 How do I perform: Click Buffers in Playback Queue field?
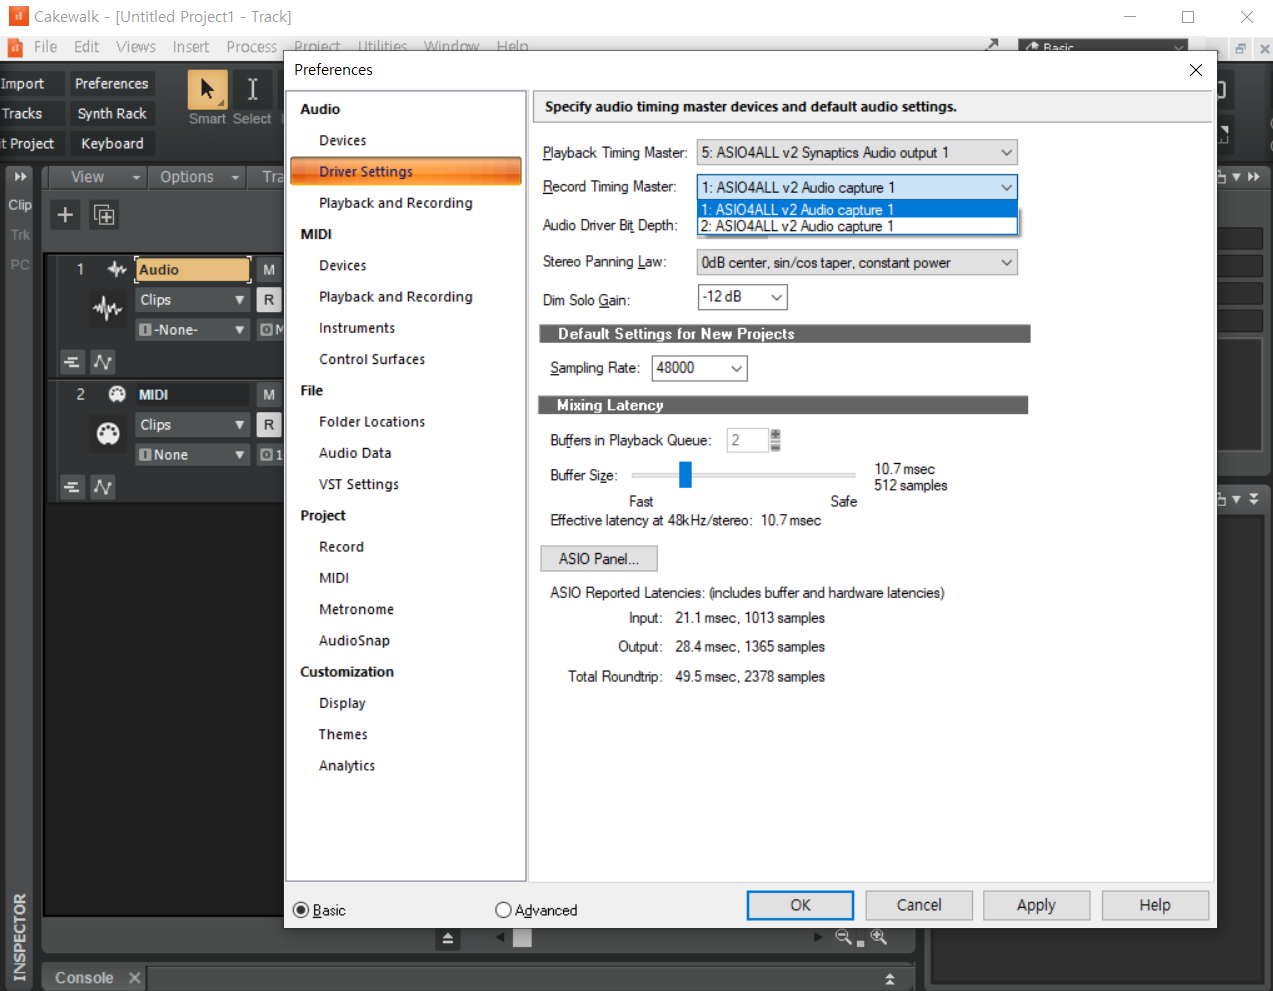[x=747, y=440]
